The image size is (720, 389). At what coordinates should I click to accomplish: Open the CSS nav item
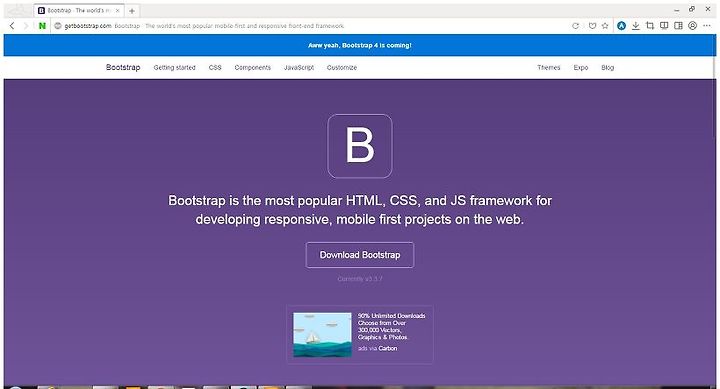[x=215, y=68]
